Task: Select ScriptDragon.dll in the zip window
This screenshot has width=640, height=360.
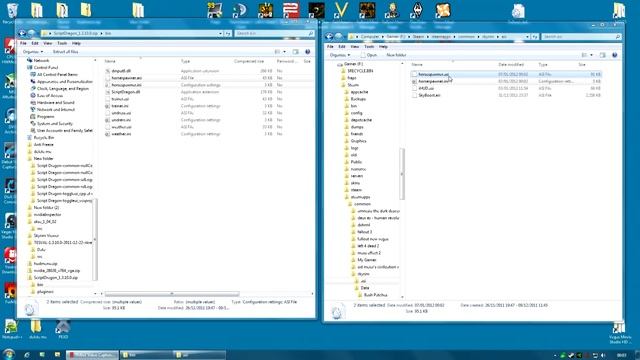Action: 126,92
